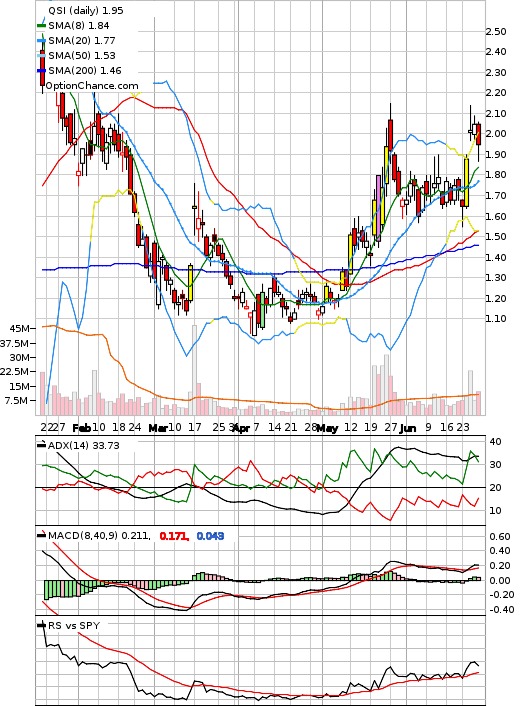
Task: Click the 21 date label in April
Action: pyautogui.click(x=291, y=427)
